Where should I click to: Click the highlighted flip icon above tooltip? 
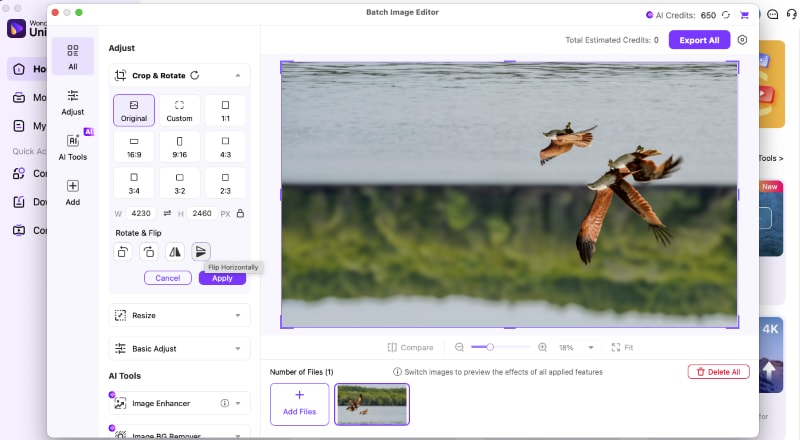[201, 252]
